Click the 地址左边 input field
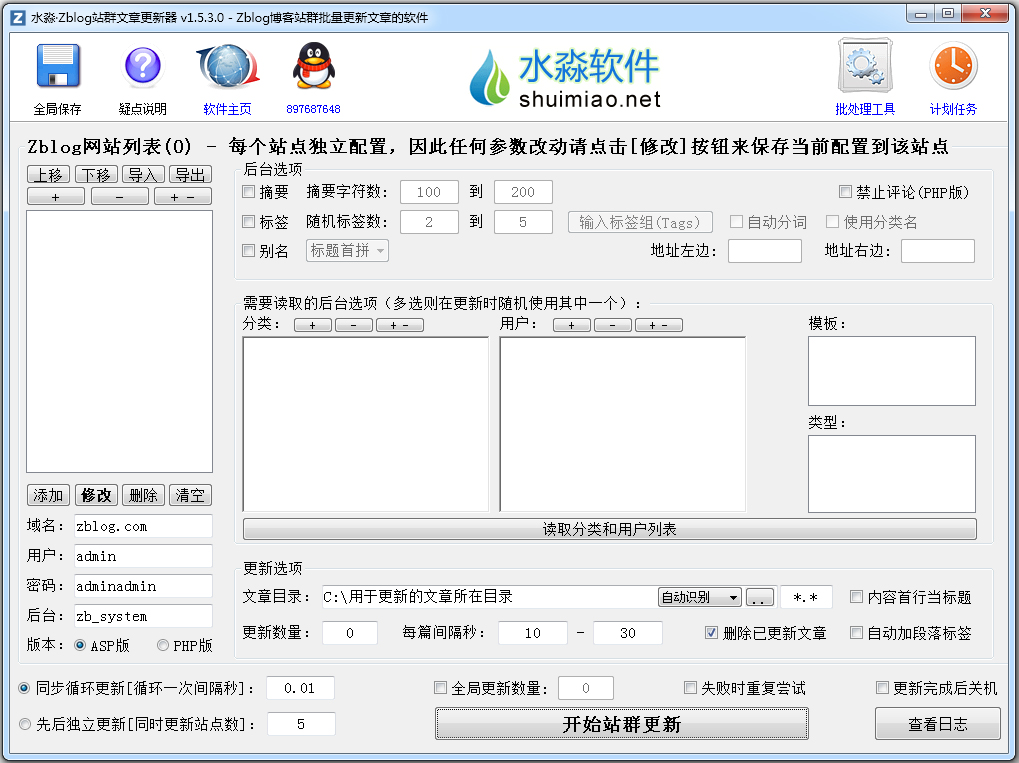1019x763 pixels. coord(765,251)
